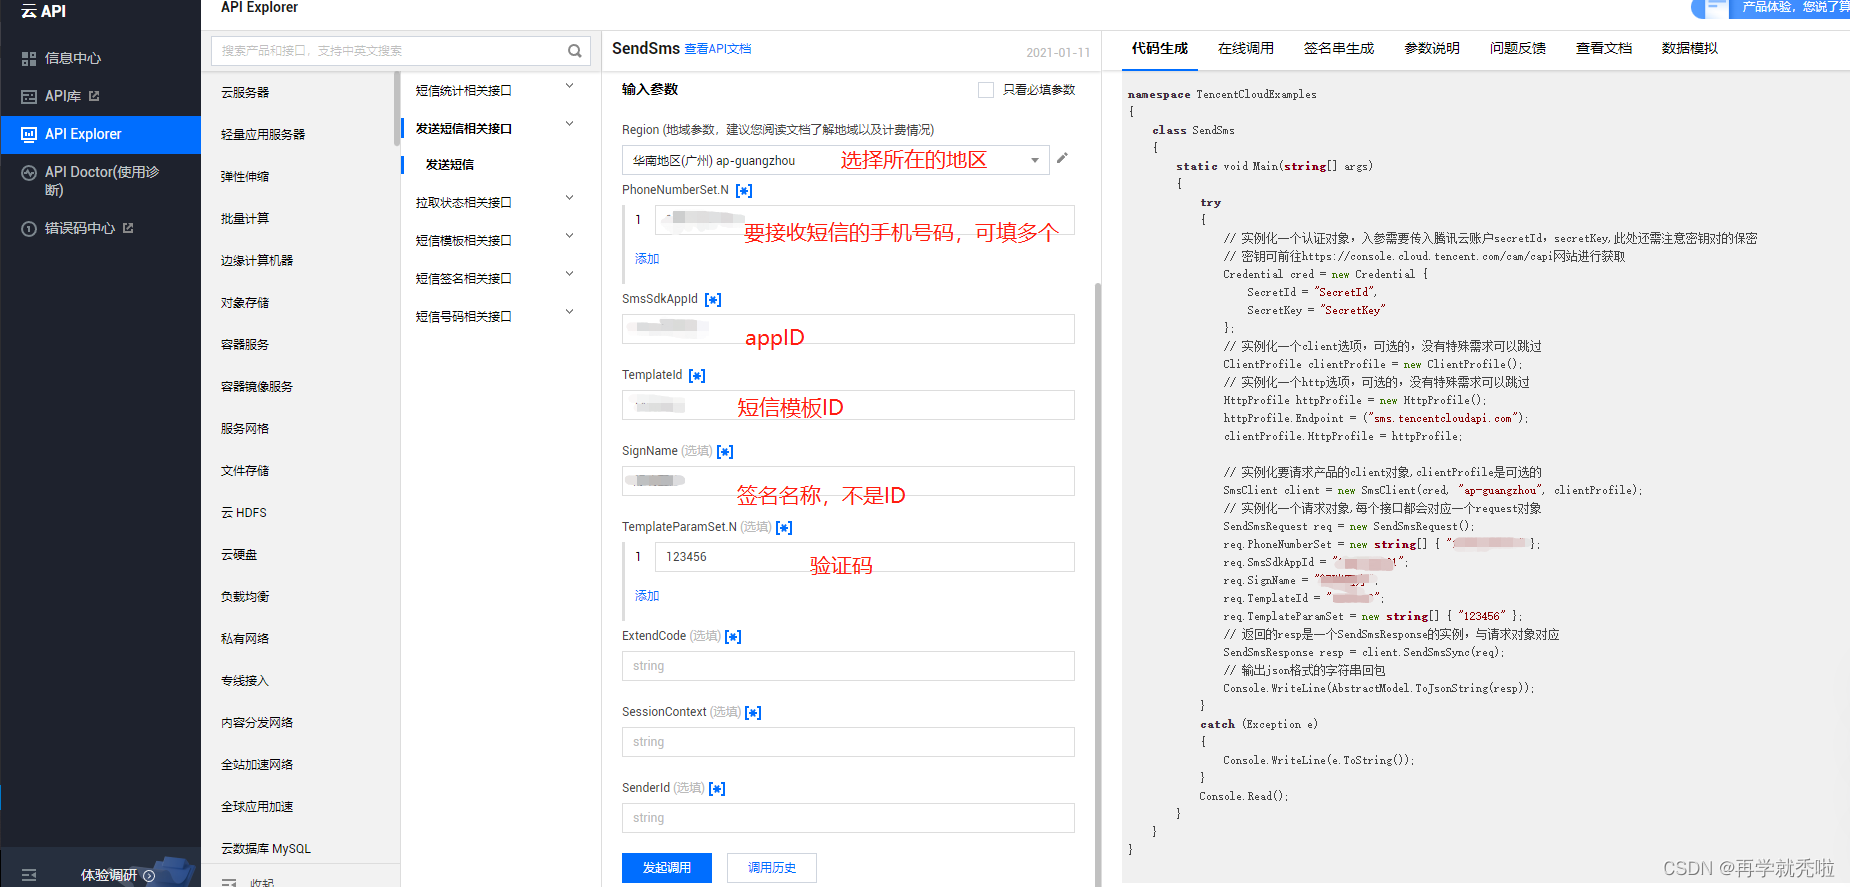1850x887 pixels.
Task: Switch to 在线调用 tab
Action: coord(1246,48)
